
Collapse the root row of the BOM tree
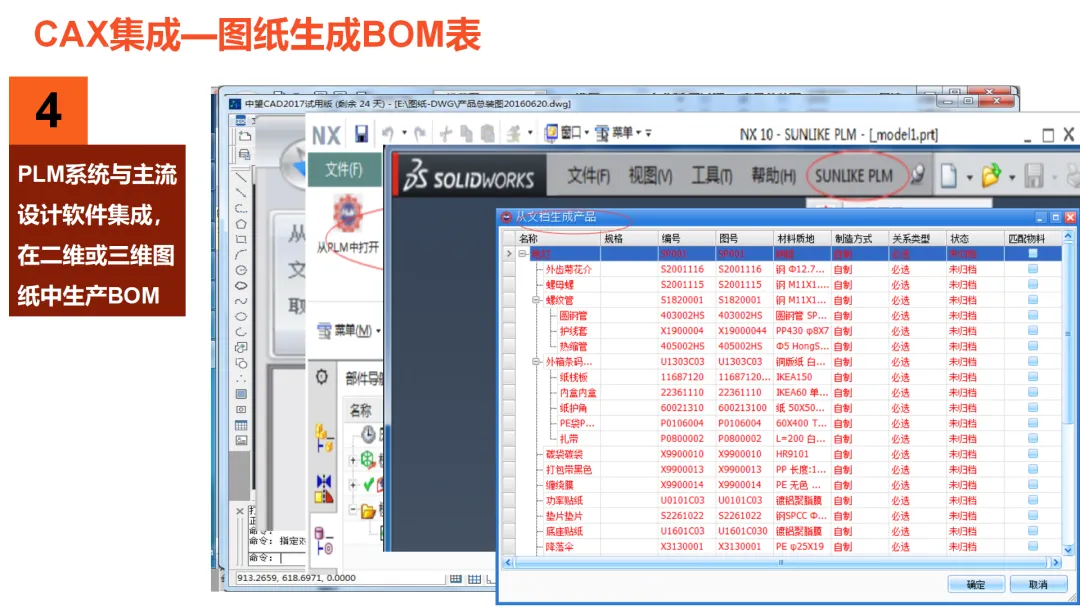coord(522,254)
